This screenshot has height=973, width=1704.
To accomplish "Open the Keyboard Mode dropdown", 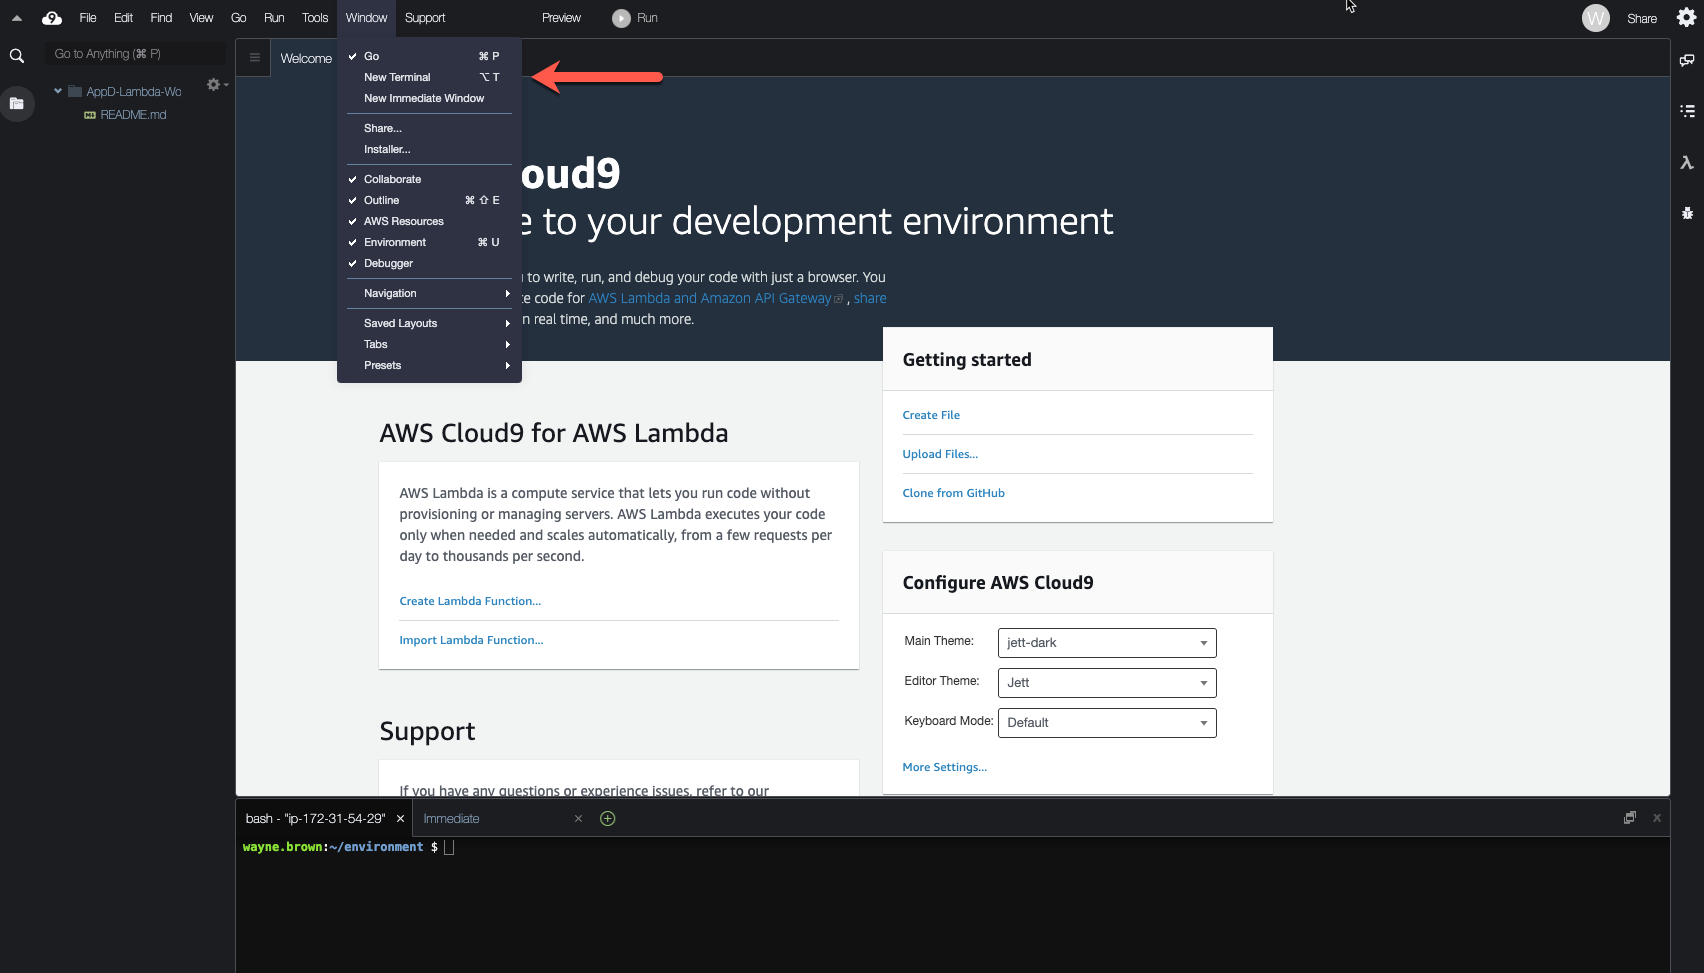I will click(1106, 723).
